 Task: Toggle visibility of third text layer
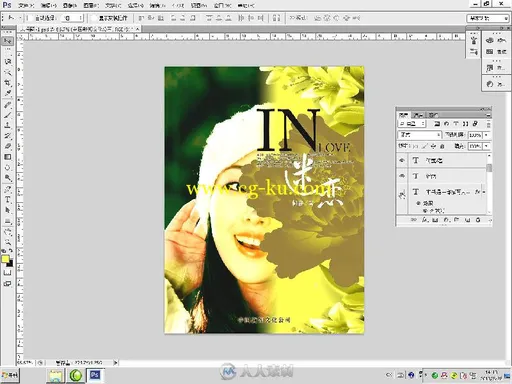point(402,192)
